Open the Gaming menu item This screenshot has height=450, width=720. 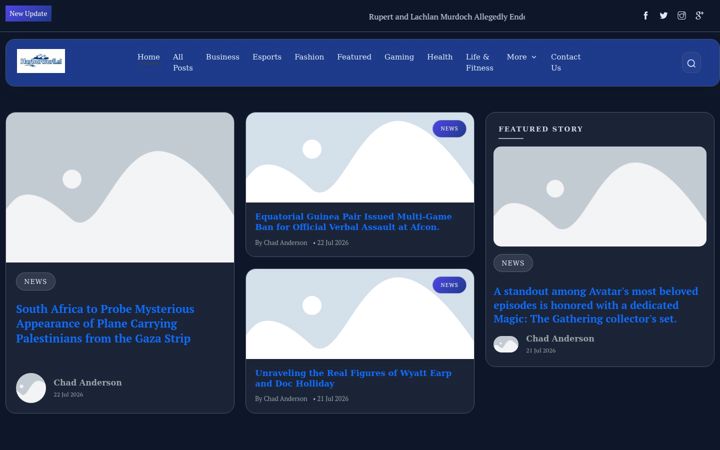tap(399, 57)
